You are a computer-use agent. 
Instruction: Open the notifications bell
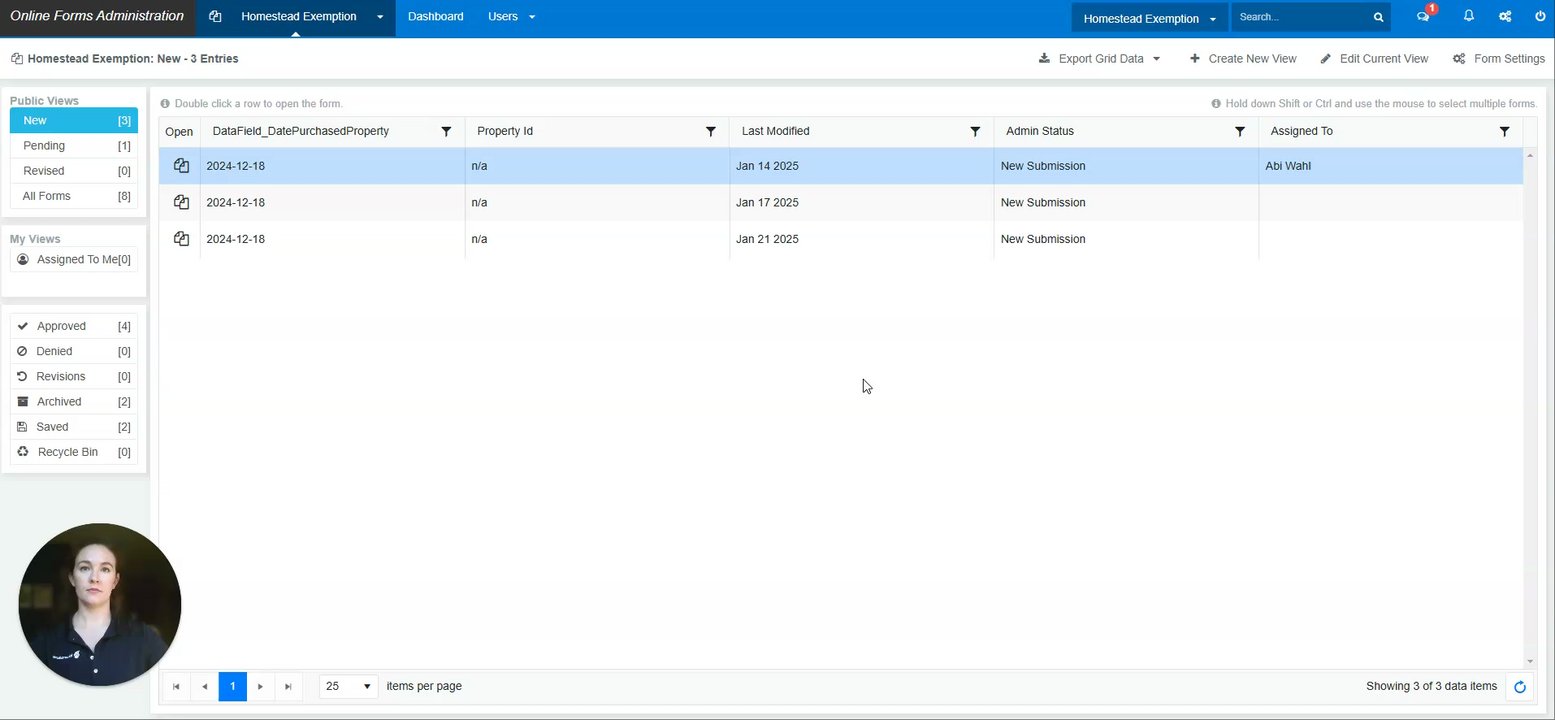point(1468,16)
